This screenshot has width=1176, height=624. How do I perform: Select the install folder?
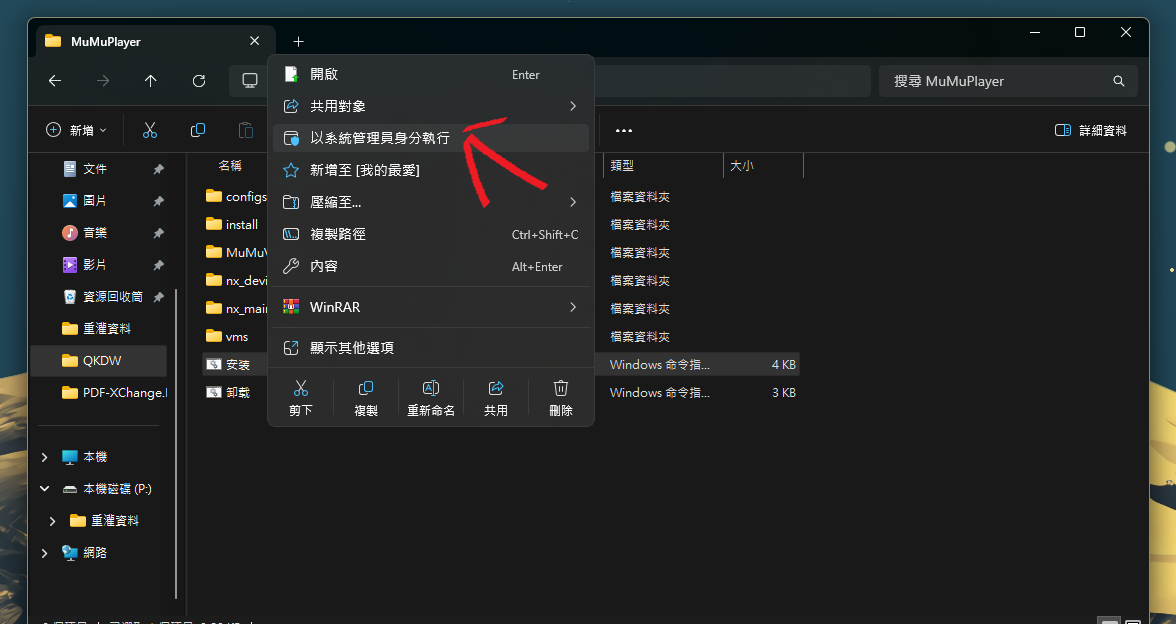[234, 224]
